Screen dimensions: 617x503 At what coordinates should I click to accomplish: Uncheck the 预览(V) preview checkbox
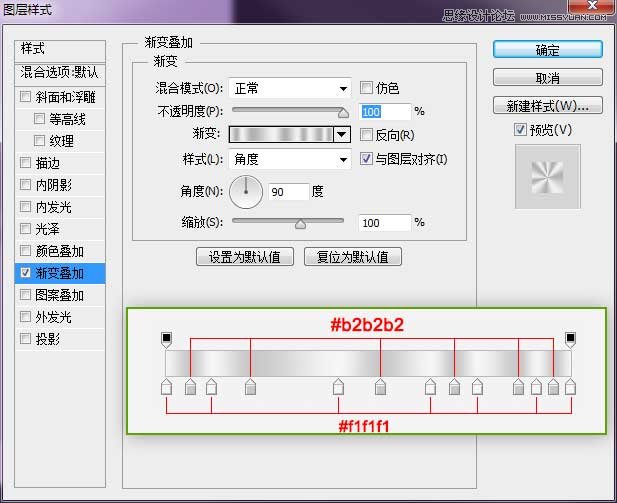tap(520, 129)
